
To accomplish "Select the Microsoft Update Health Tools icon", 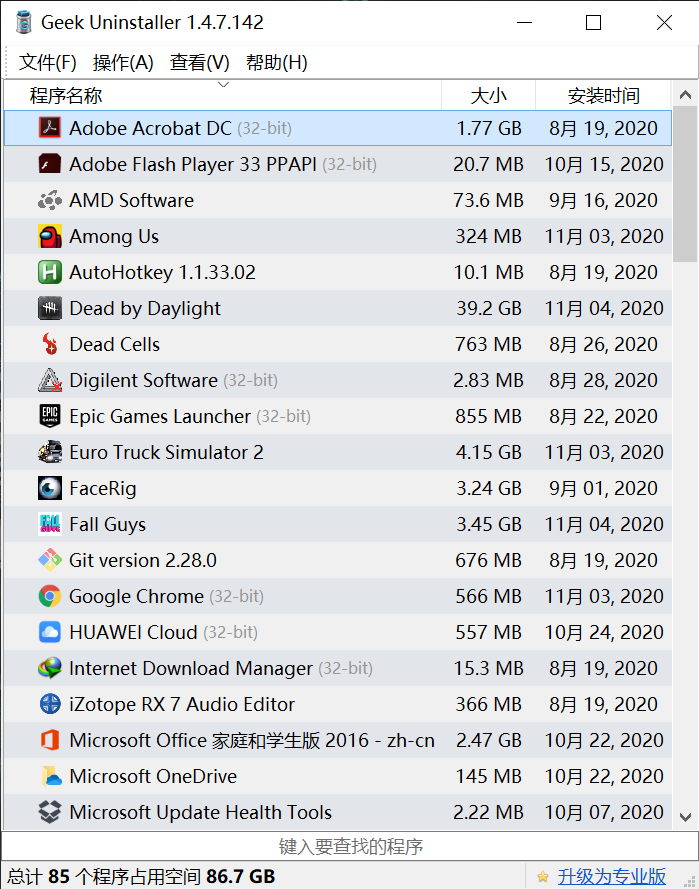I will pyautogui.click(x=50, y=812).
